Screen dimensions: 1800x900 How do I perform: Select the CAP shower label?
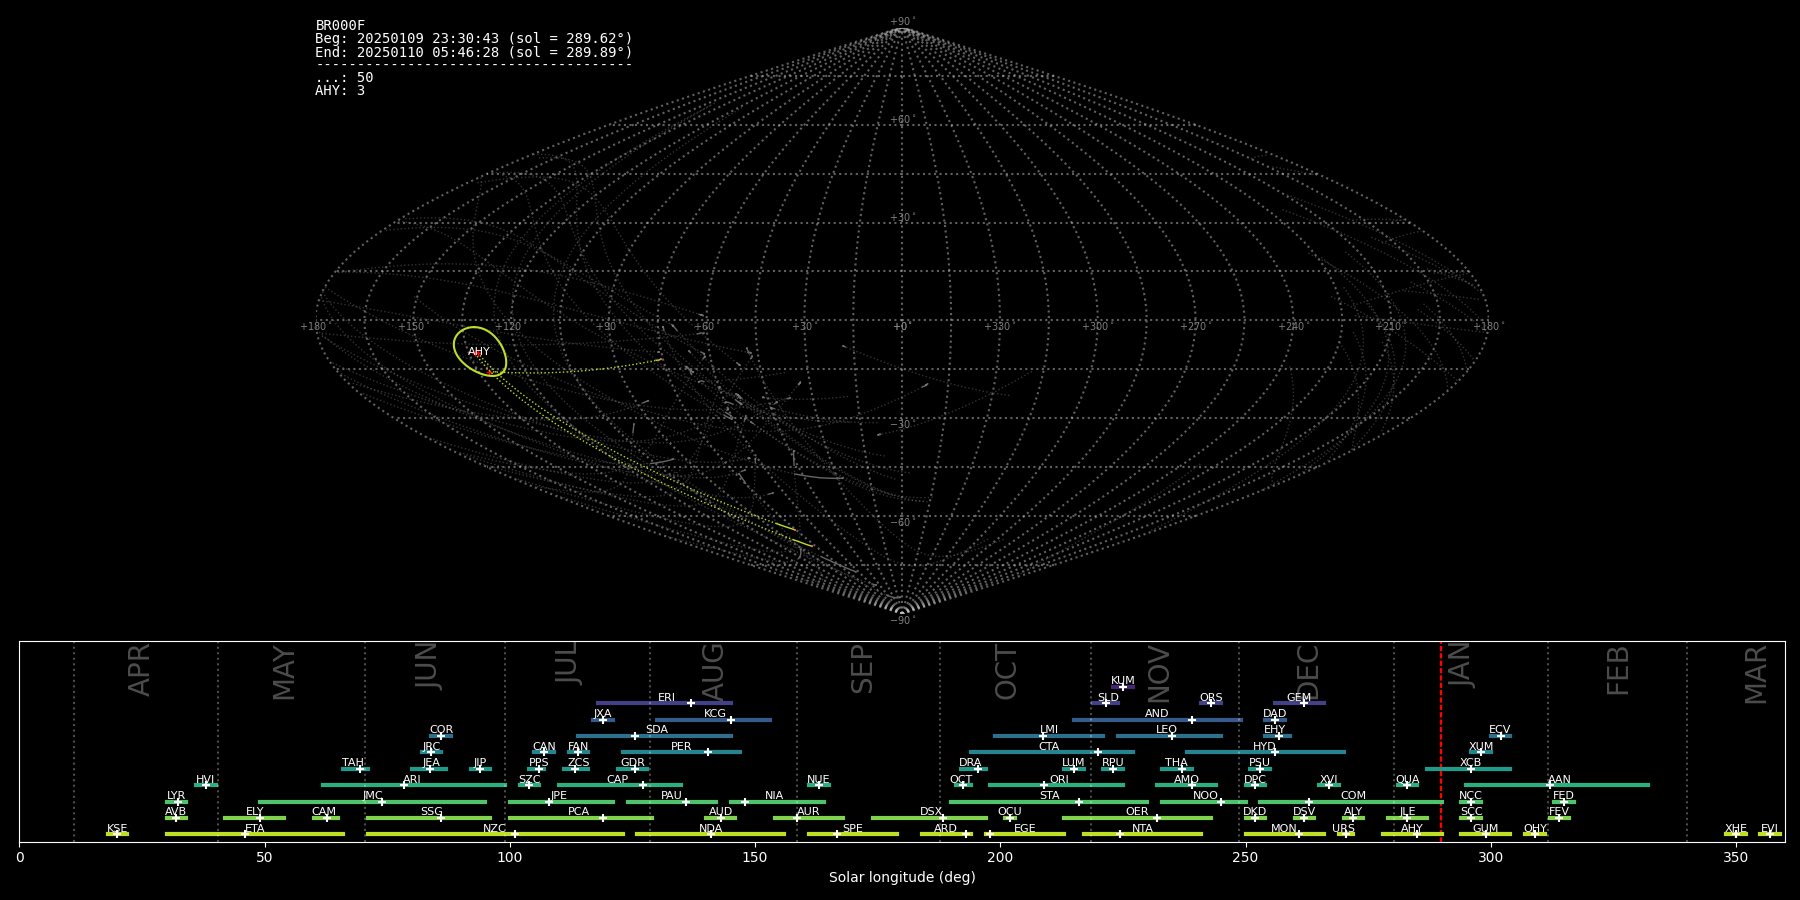[618, 780]
